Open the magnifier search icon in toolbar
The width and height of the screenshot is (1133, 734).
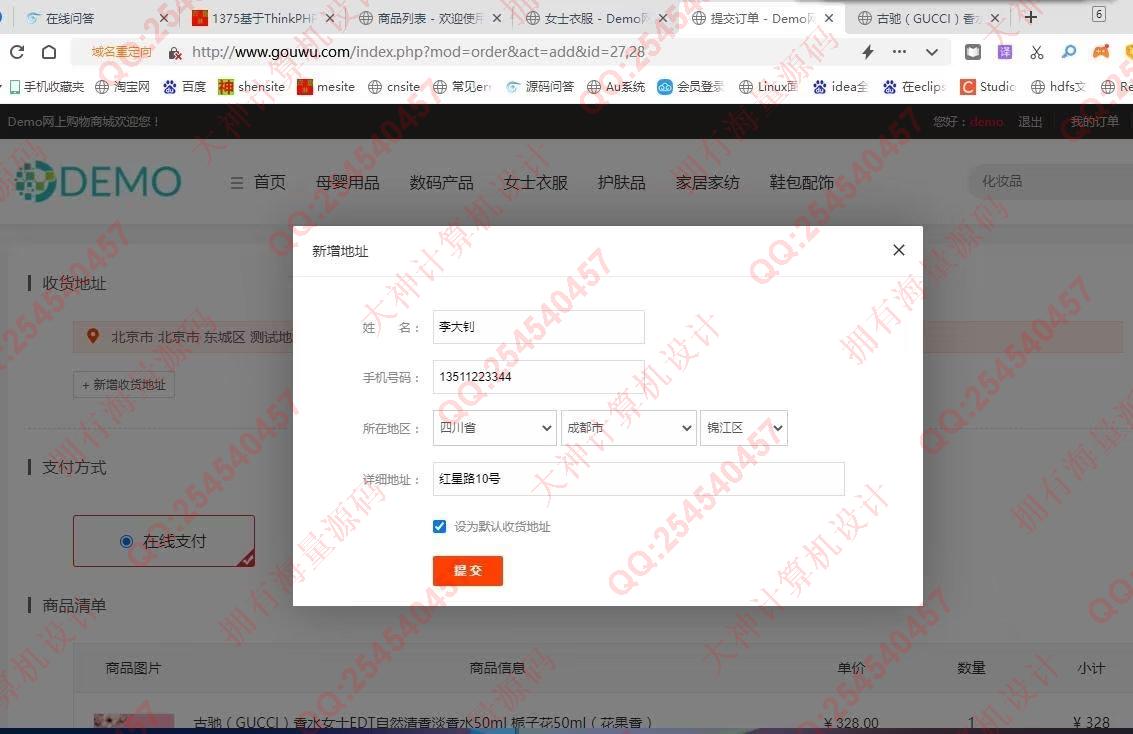[1069, 52]
